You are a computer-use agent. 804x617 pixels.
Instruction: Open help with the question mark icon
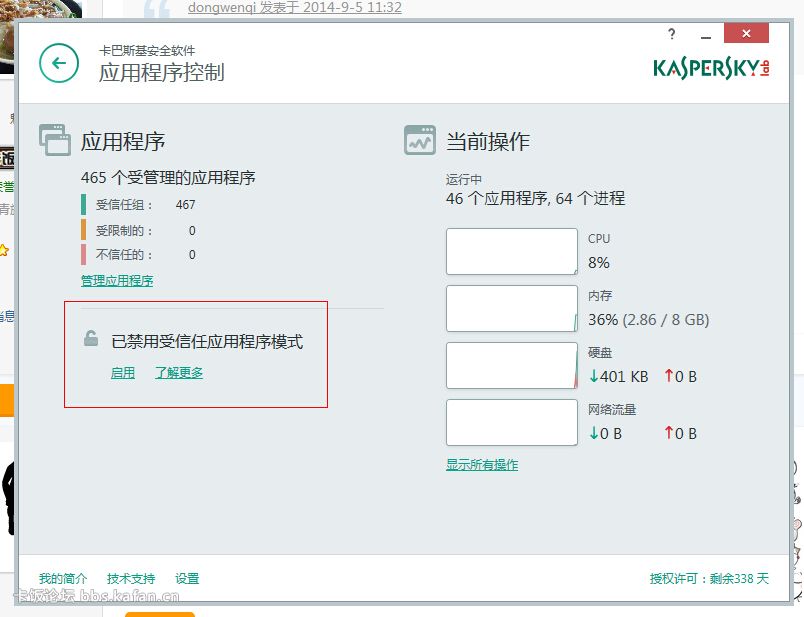click(x=672, y=34)
